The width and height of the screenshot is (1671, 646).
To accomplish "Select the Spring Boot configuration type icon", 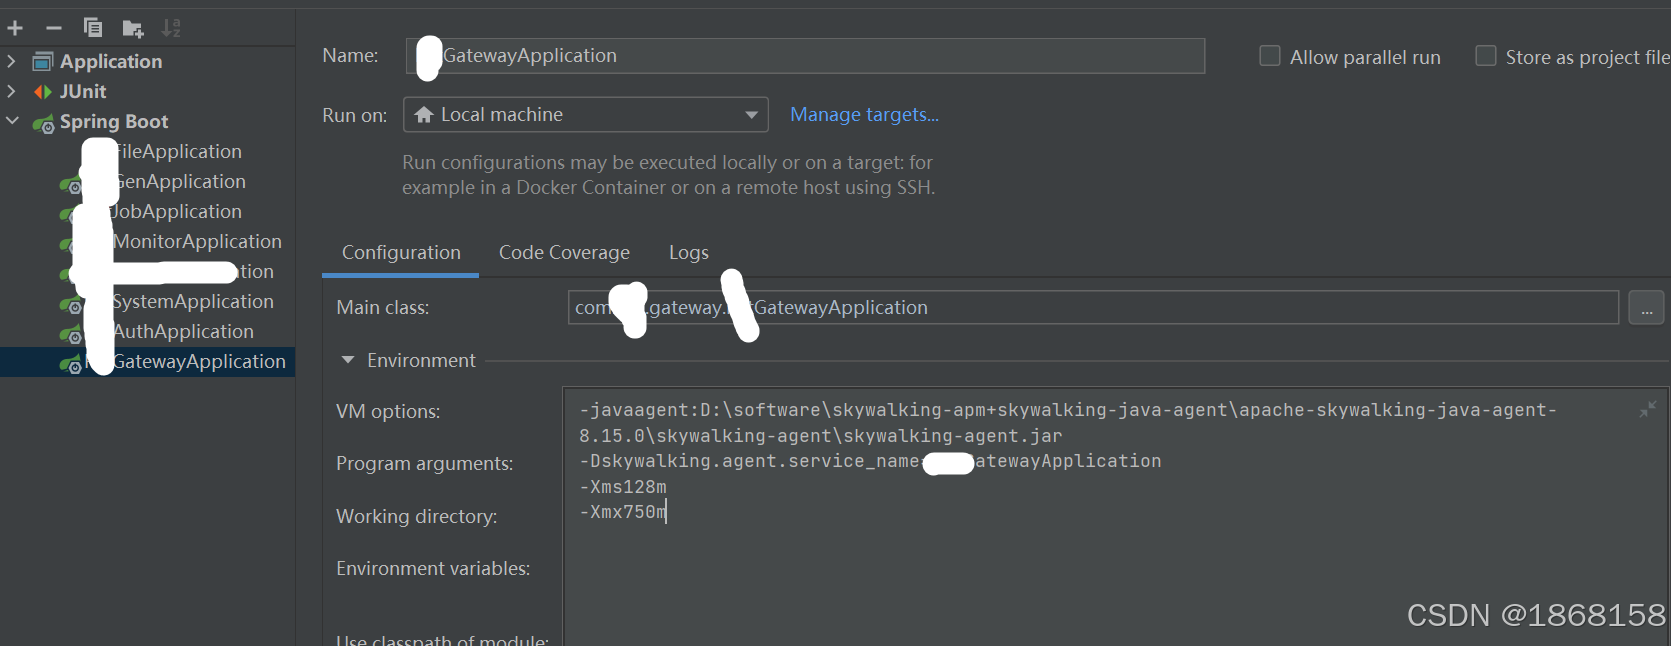I will click(43, 123).
